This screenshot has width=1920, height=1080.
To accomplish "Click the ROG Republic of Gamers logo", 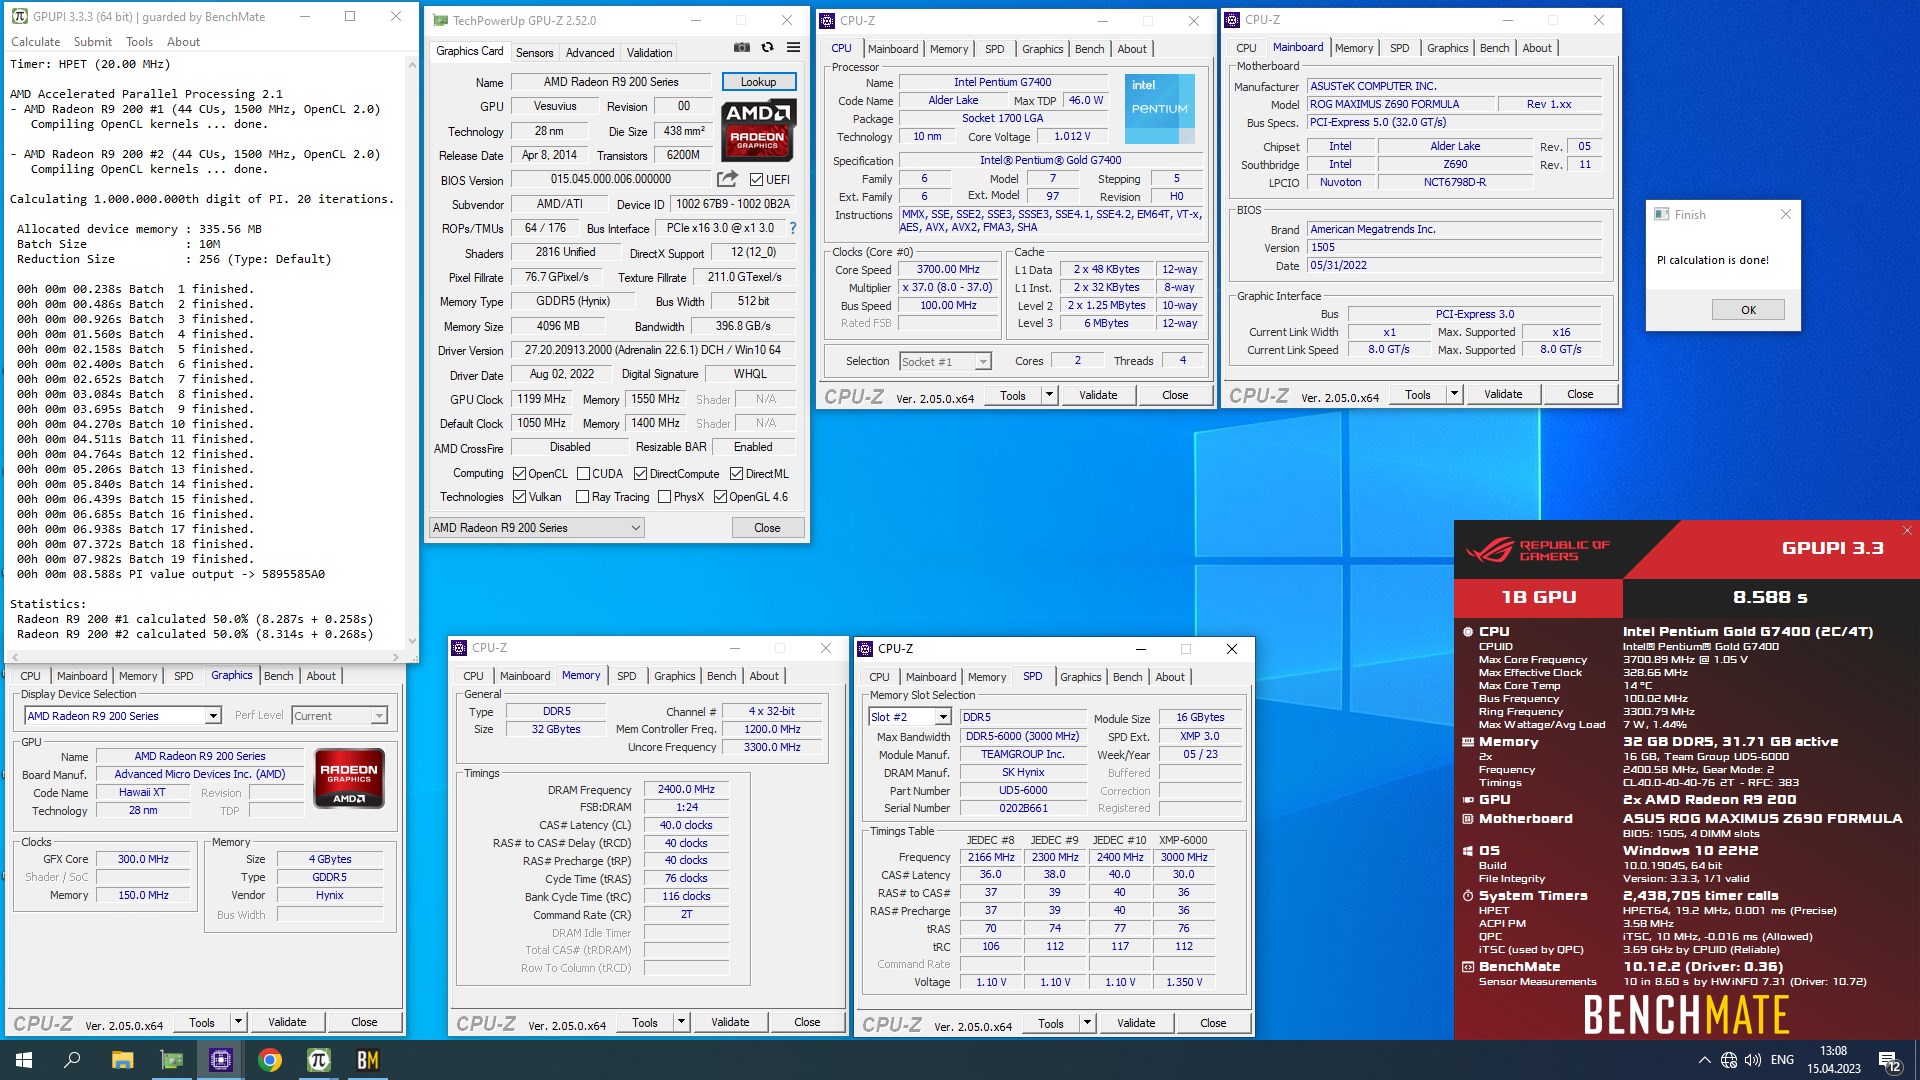I will [x=1539, y=550].
